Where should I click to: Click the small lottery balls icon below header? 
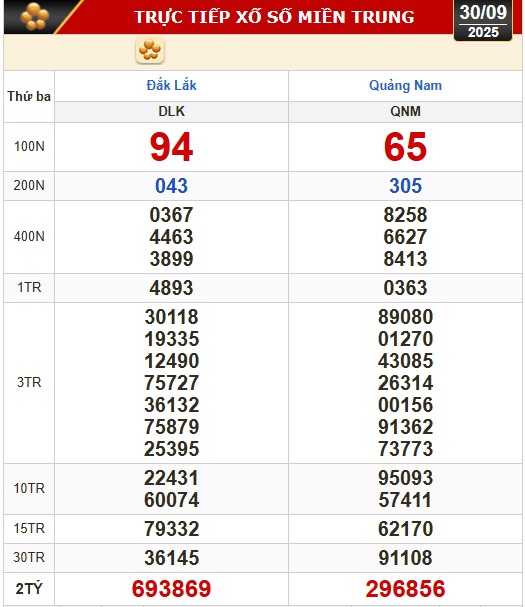pos(150,50)
